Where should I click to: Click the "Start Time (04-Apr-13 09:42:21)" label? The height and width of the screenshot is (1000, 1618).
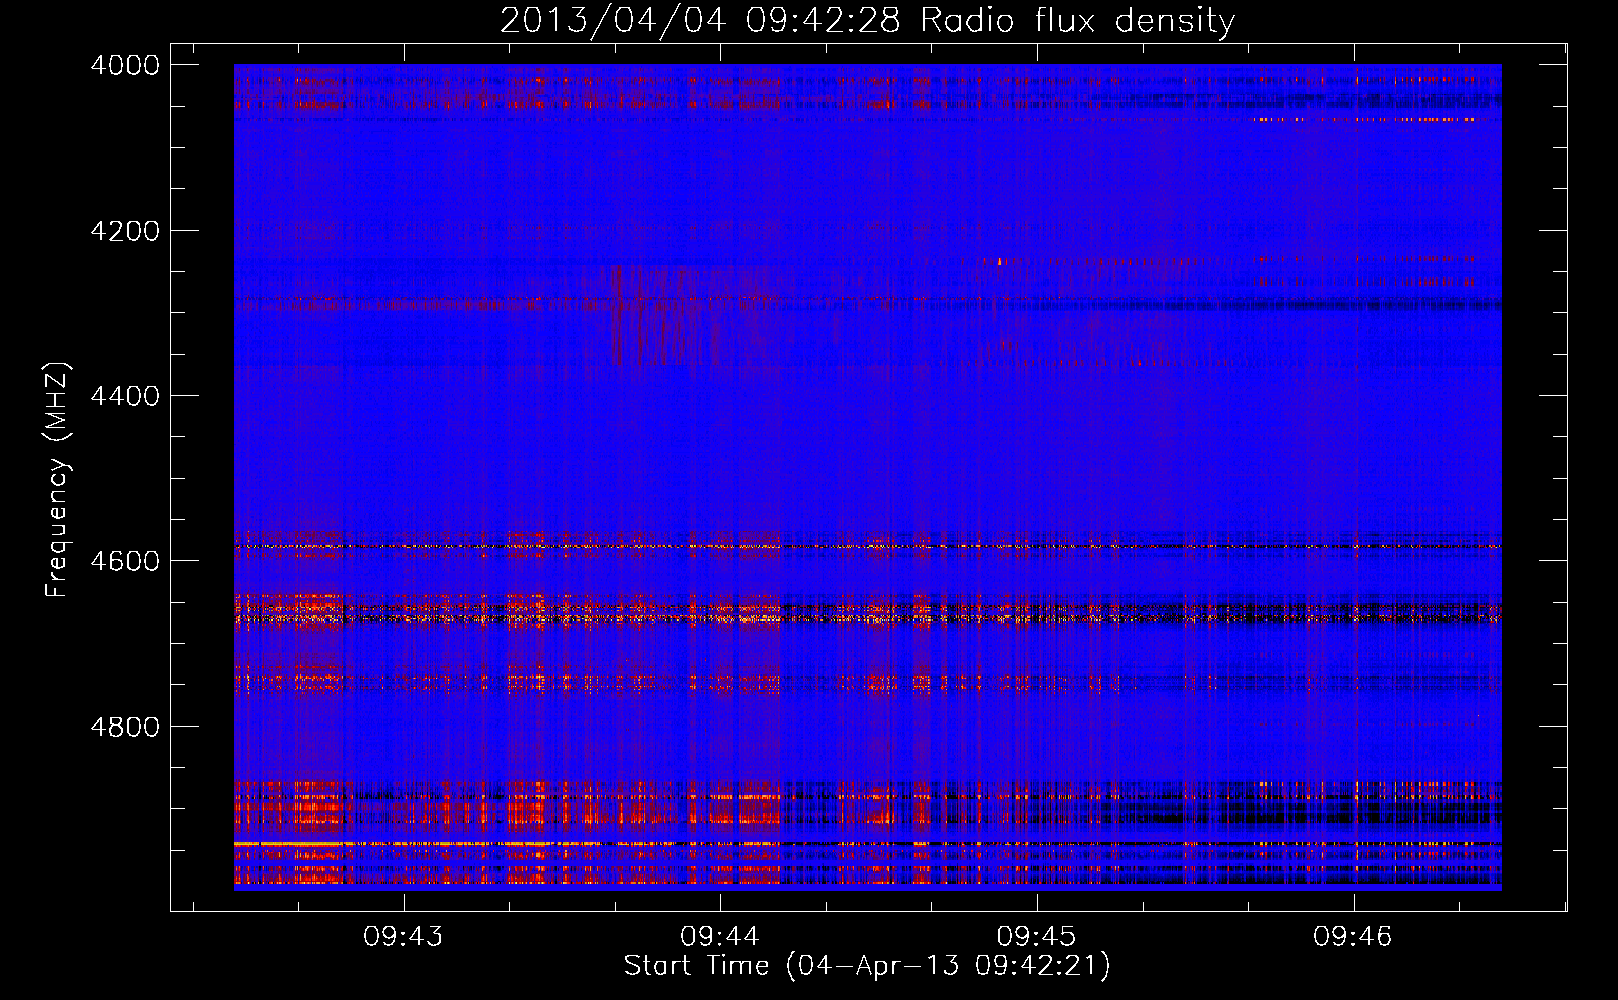coord(867,966)
